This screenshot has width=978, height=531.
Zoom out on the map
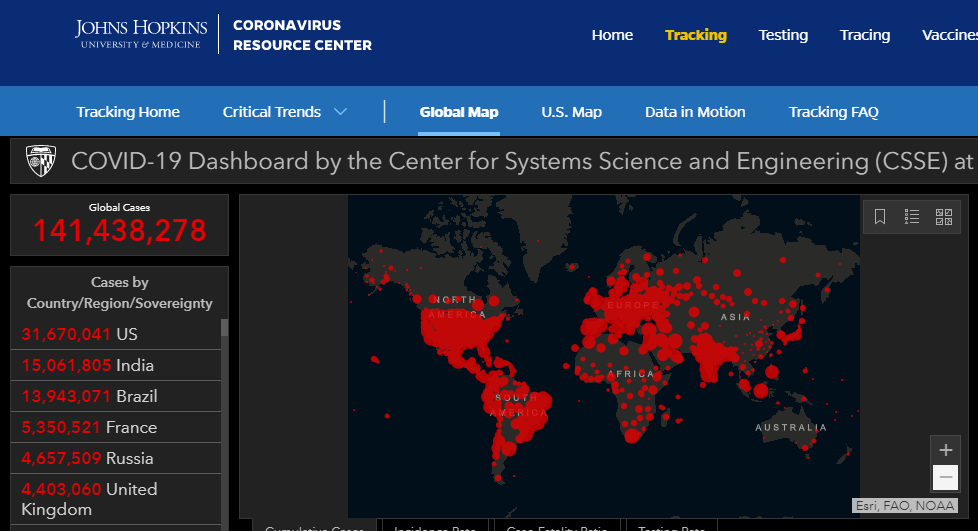pyautogui.click(x=945, y=478)
